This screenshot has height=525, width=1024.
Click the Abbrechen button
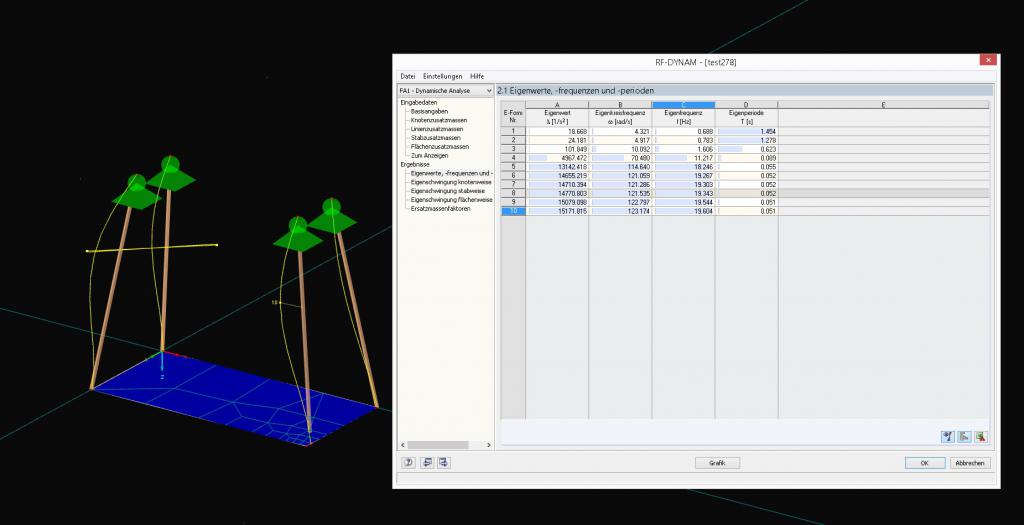point(970,463)
